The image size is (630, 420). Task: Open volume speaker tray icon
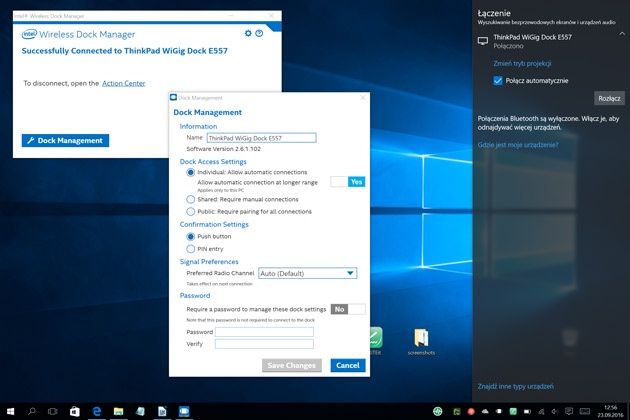coord(555,411)
